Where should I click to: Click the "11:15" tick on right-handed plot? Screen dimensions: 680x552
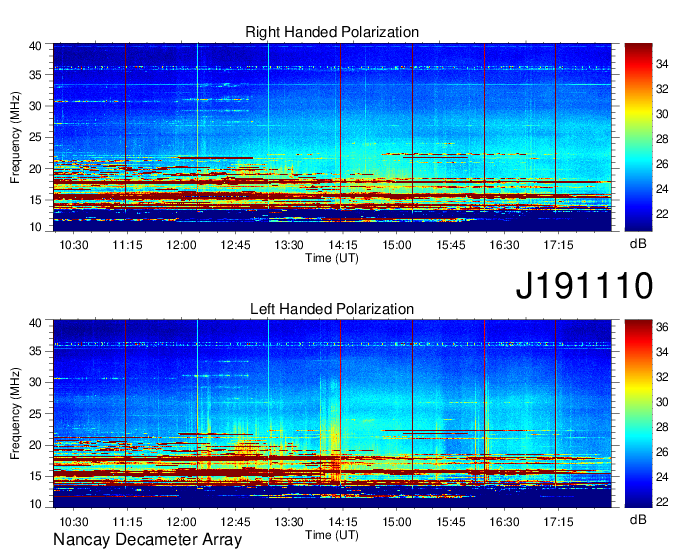click(x=128, y=245)
